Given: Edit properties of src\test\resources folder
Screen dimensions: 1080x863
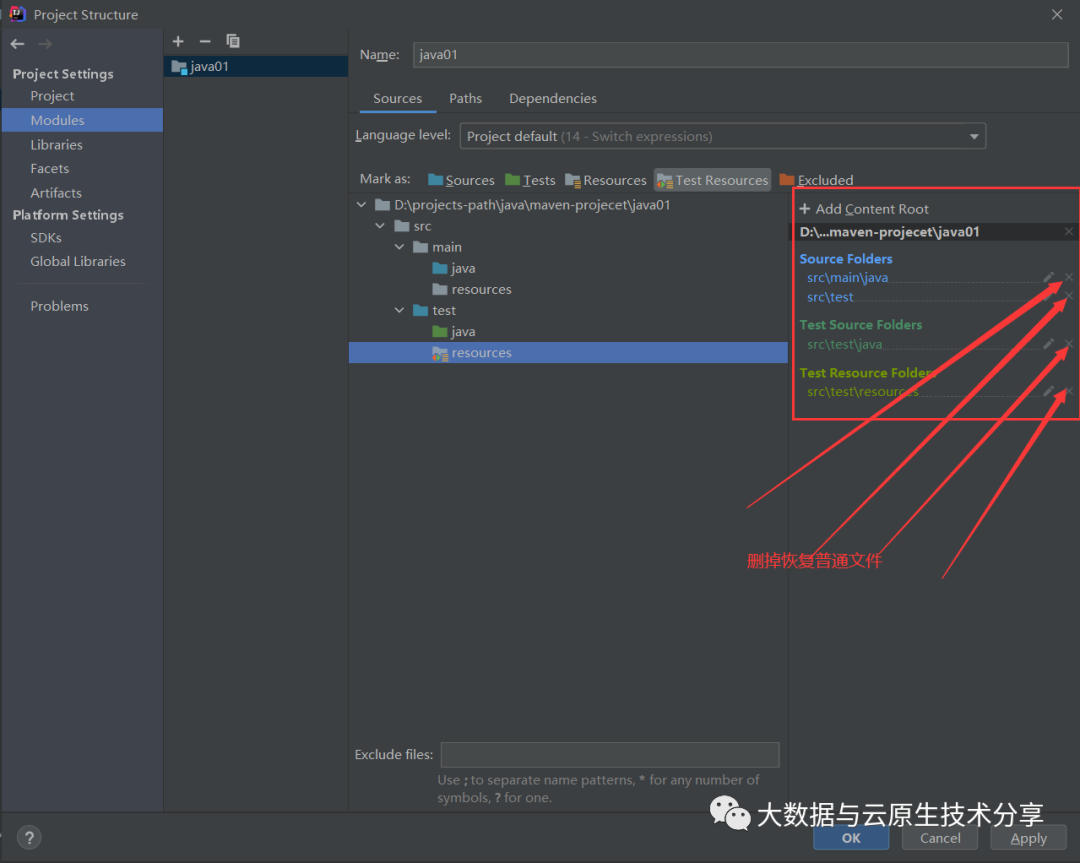Looking at the screenshot, I should [1048, 391].
